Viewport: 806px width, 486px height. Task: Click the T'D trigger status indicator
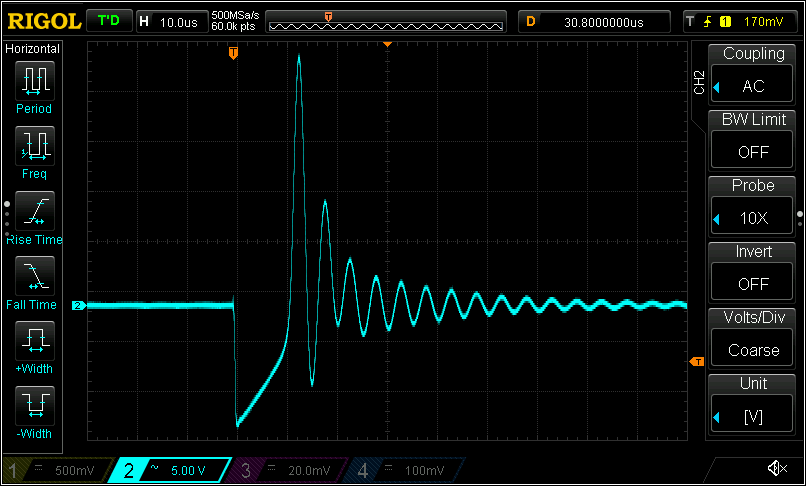108,21
